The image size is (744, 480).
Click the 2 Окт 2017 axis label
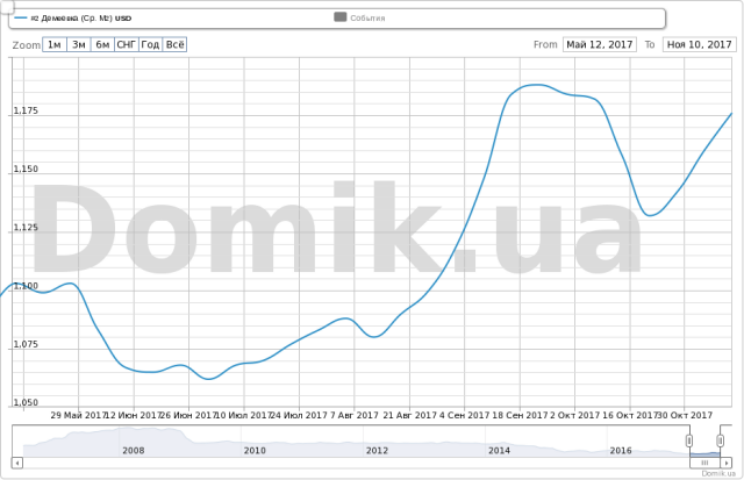[575, 415]
